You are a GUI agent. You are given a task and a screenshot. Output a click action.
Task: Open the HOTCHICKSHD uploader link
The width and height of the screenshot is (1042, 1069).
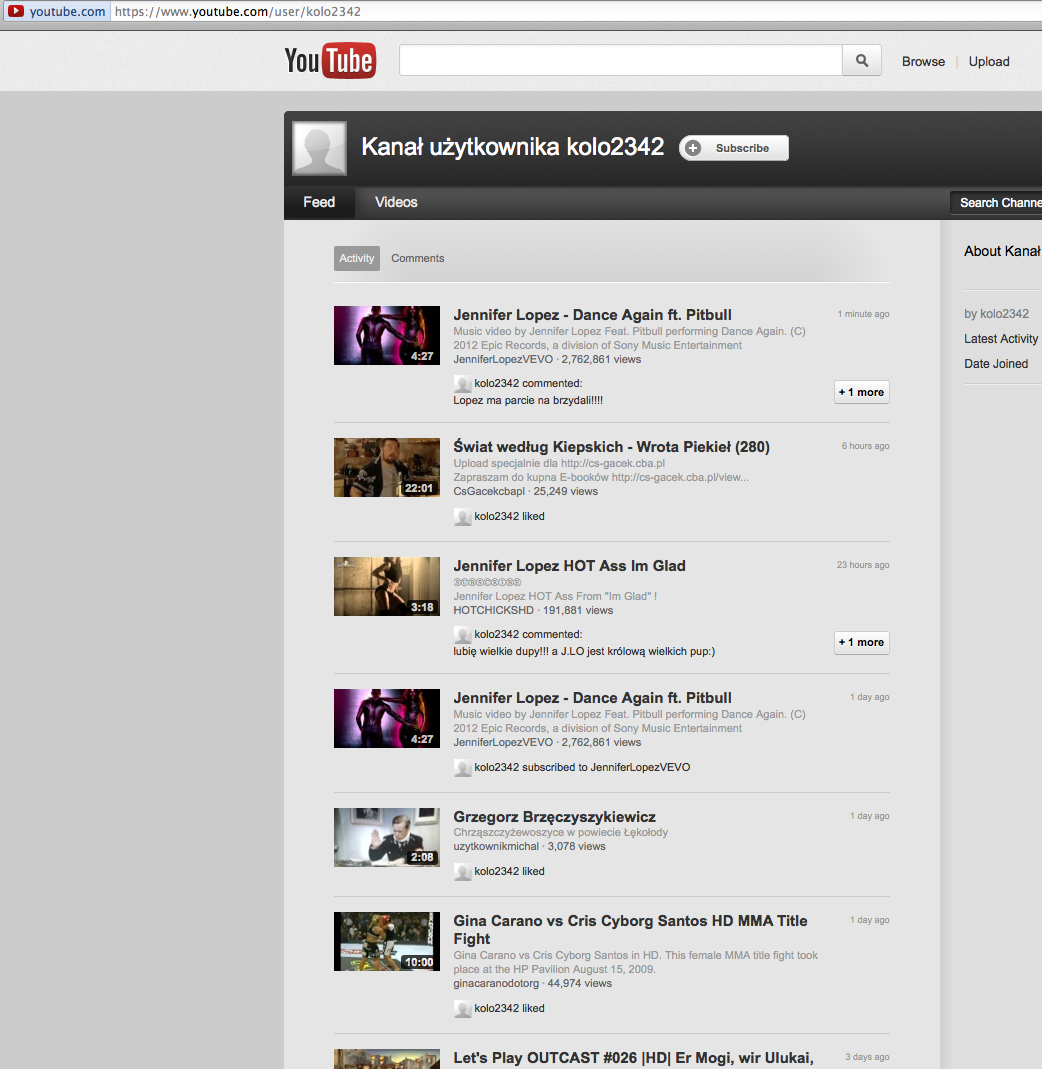pyautogui.click(x=494, y=610)
